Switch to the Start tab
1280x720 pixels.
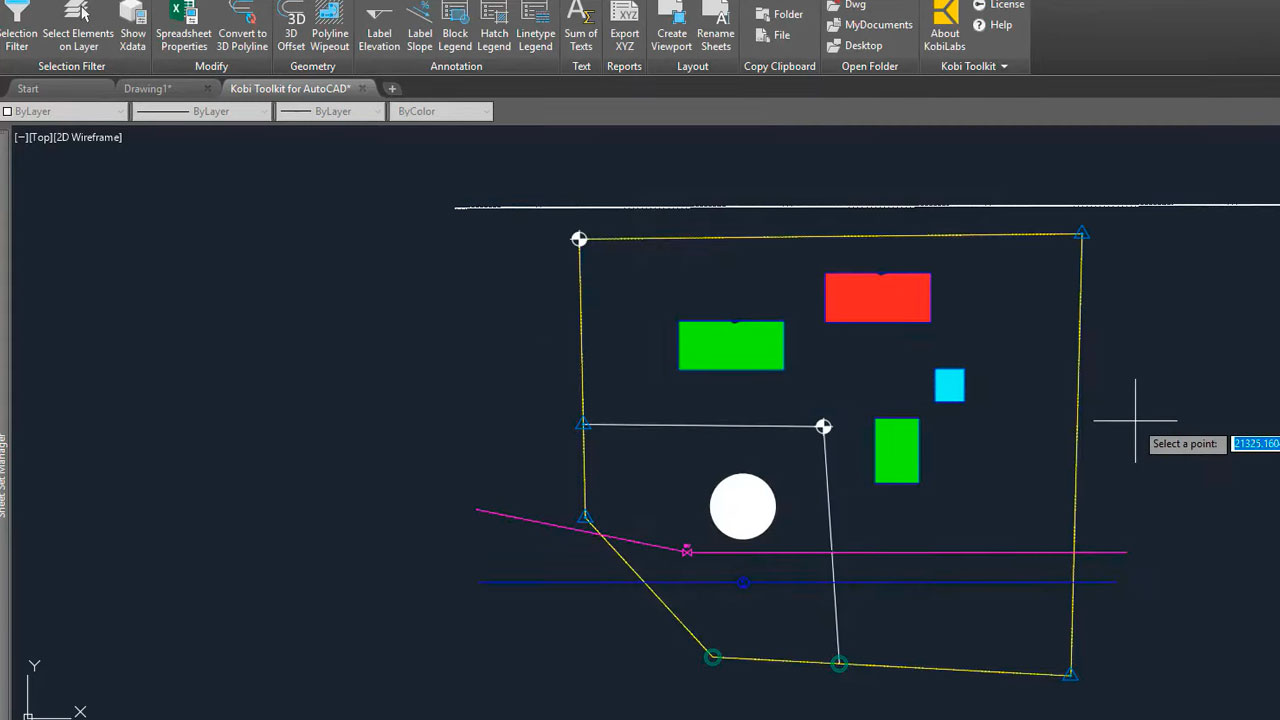(28, 89)
